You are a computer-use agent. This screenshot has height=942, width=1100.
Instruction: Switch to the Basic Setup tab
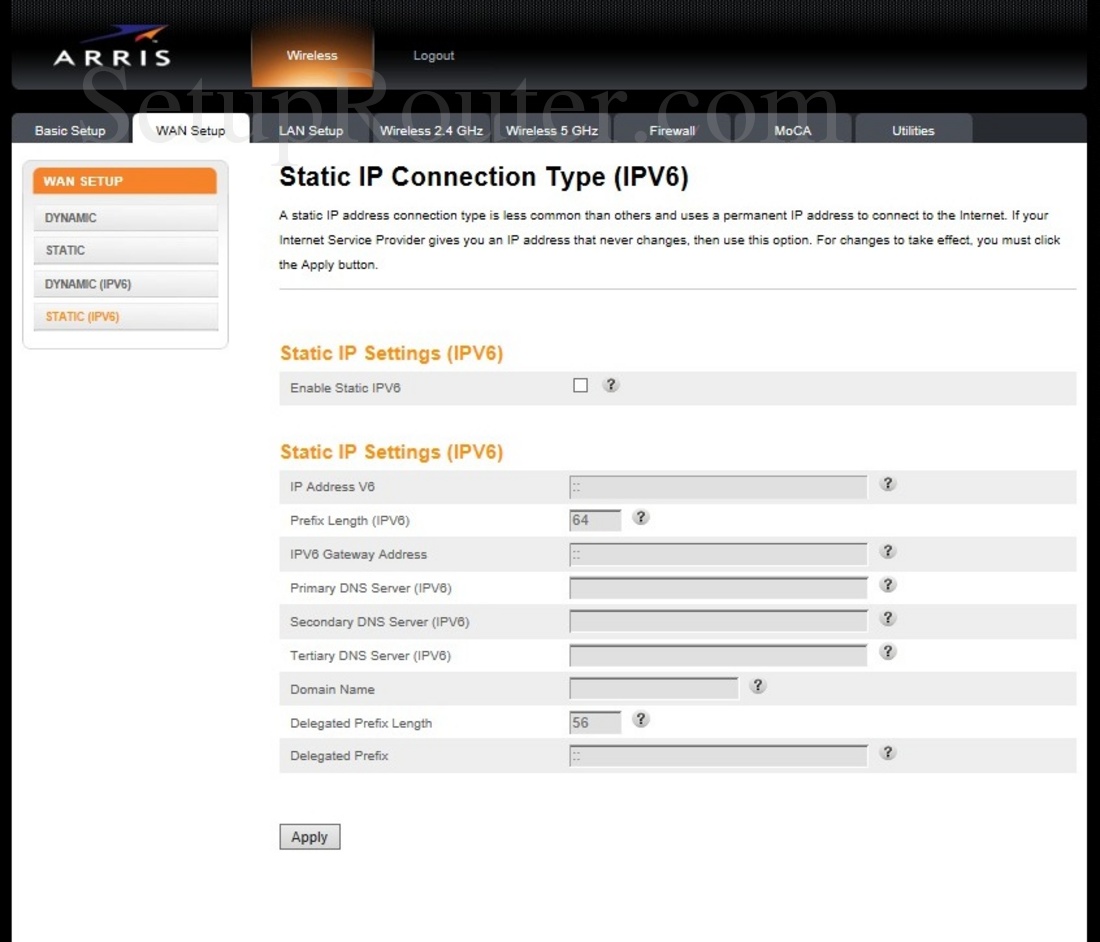click(x=70, y=130)
